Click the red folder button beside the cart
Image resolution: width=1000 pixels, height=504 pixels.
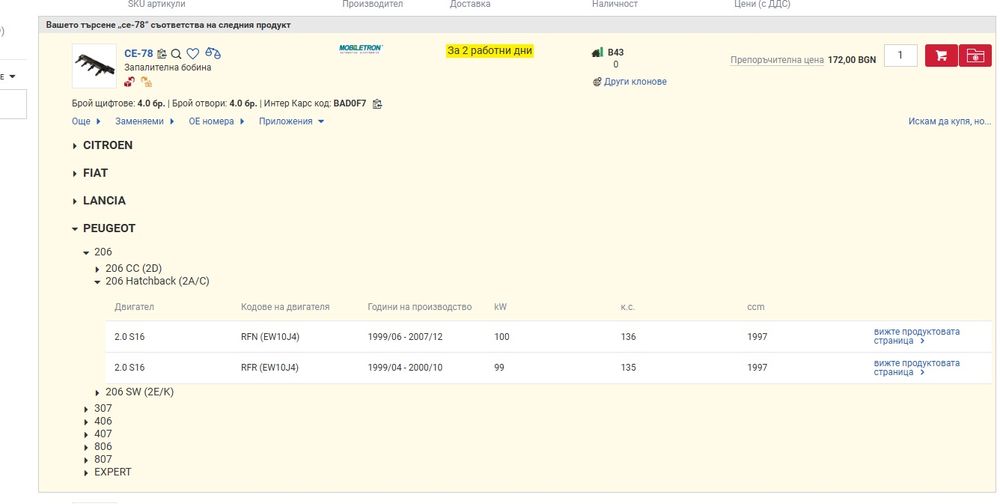pyautogui.click(x=975, y=56)
